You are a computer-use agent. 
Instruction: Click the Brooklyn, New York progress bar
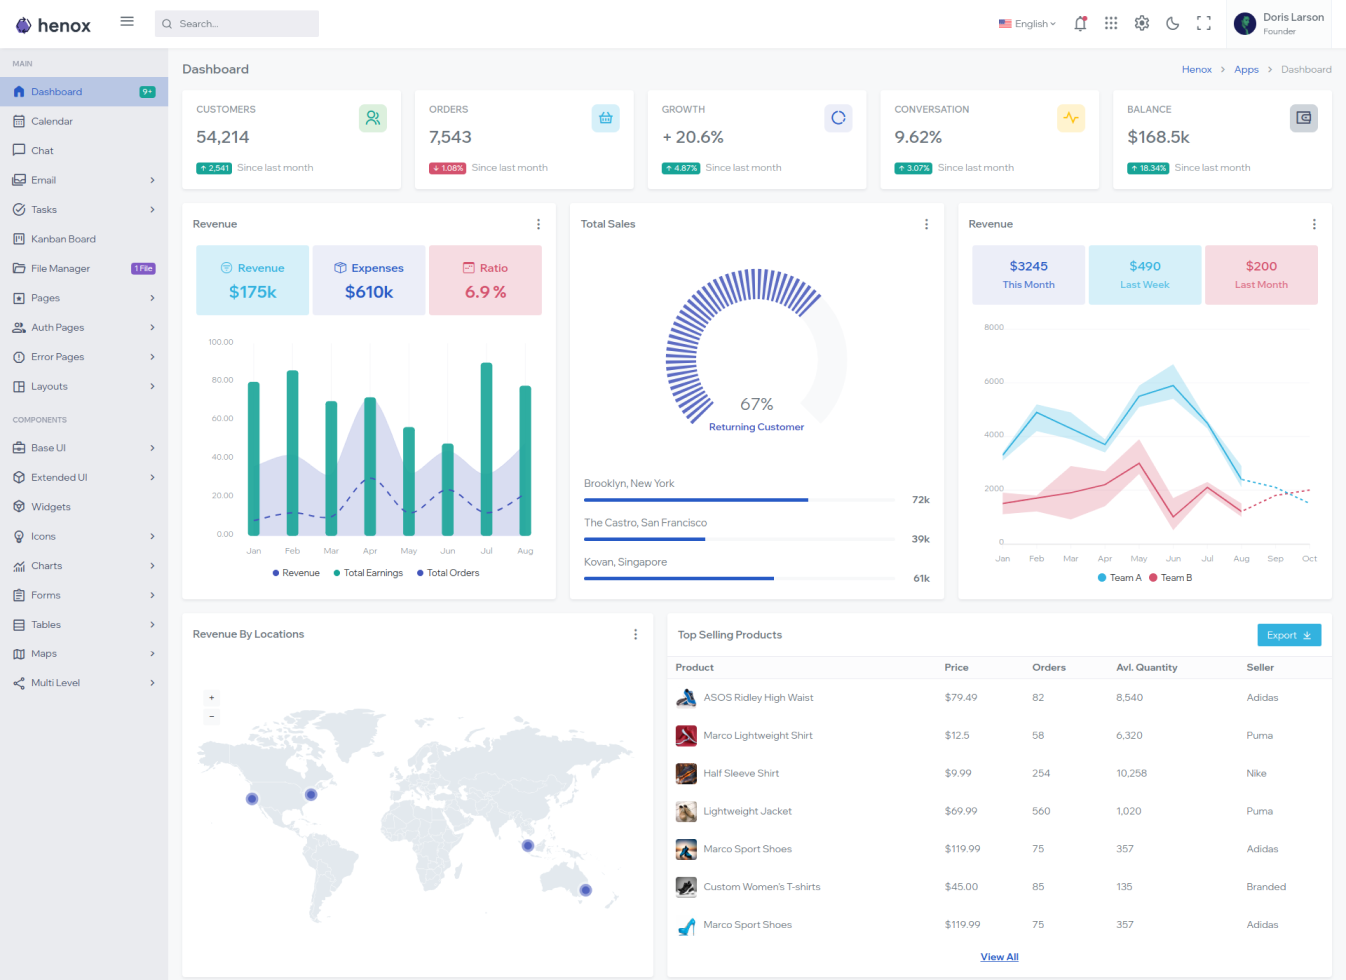pyautogui.click(x=739, y=500)
